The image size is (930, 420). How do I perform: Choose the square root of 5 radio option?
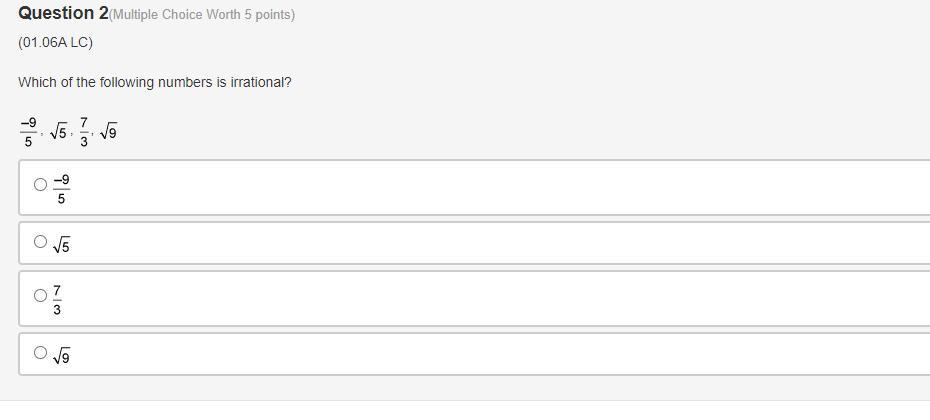click(40, 241)
